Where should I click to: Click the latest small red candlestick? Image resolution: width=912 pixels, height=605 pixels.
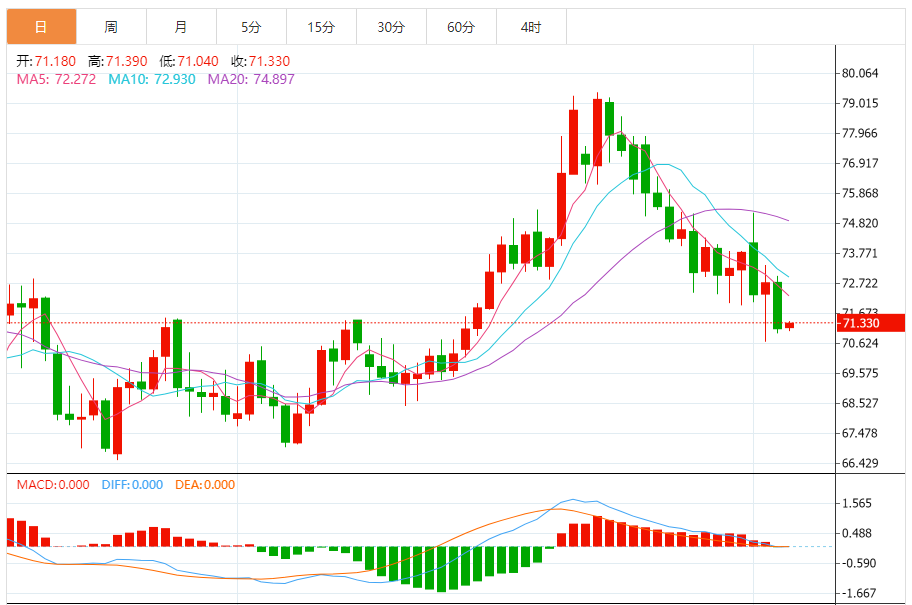[789, 325]
